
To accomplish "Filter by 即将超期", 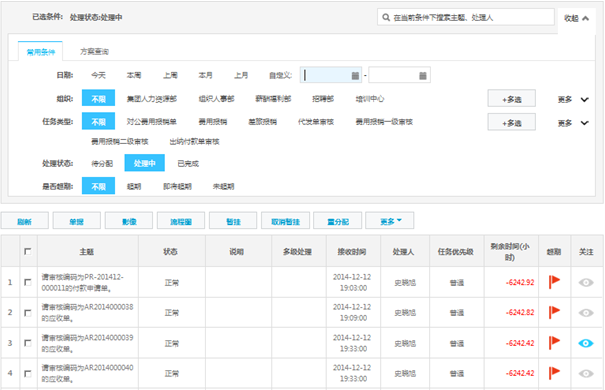I will click(177, 186).
